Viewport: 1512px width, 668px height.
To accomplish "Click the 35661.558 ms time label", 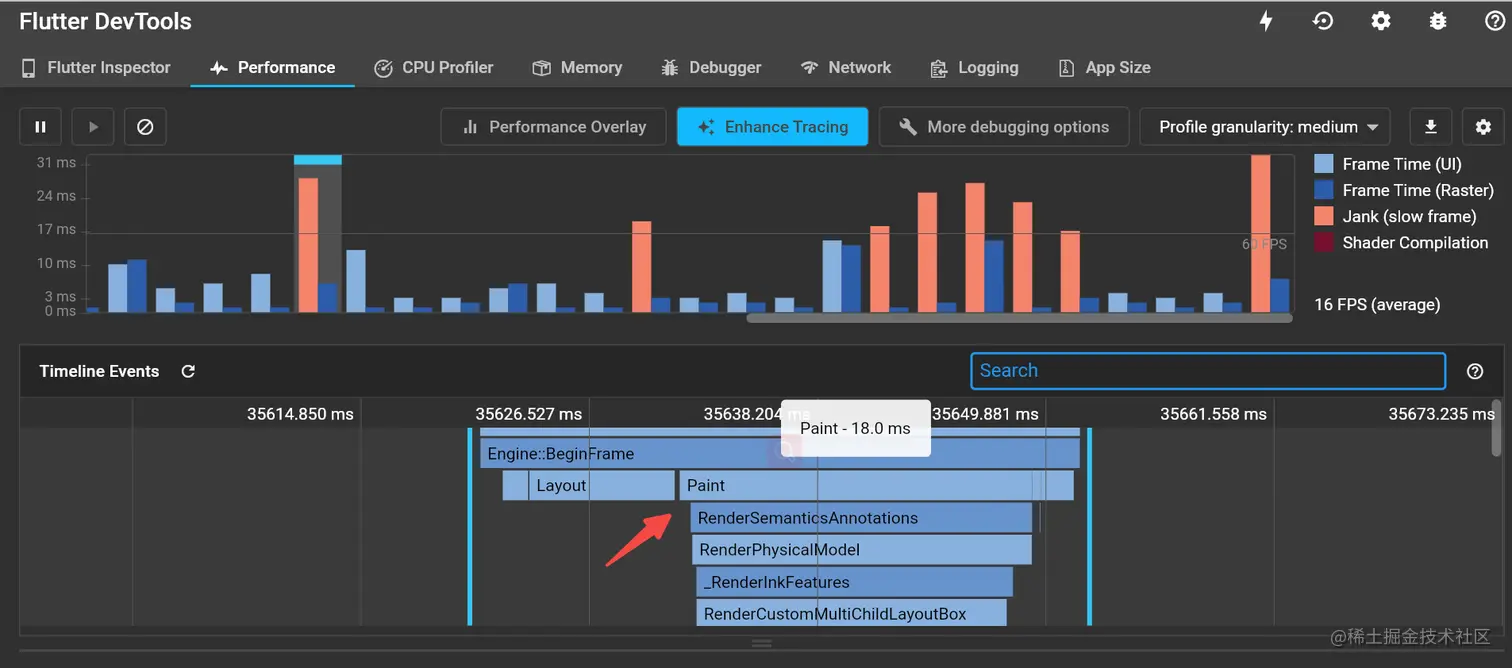I will [x=1213, y=413].
